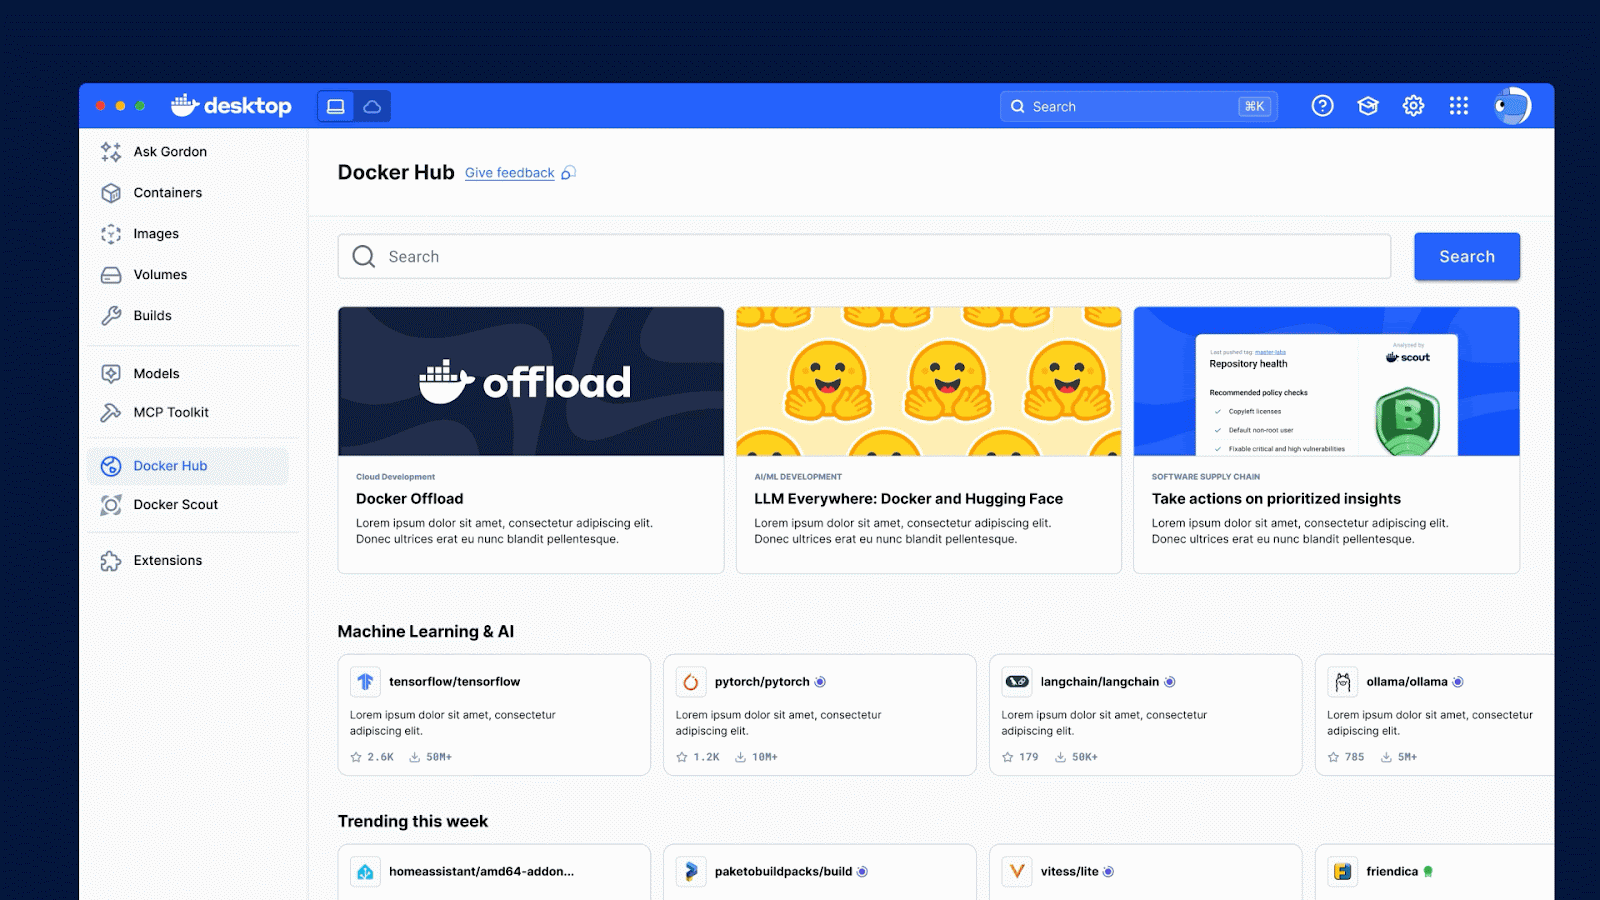Open the Docker Offload banner image
Image resolution: width=1600 pixels, height=900 pixels.
(531, 381)
